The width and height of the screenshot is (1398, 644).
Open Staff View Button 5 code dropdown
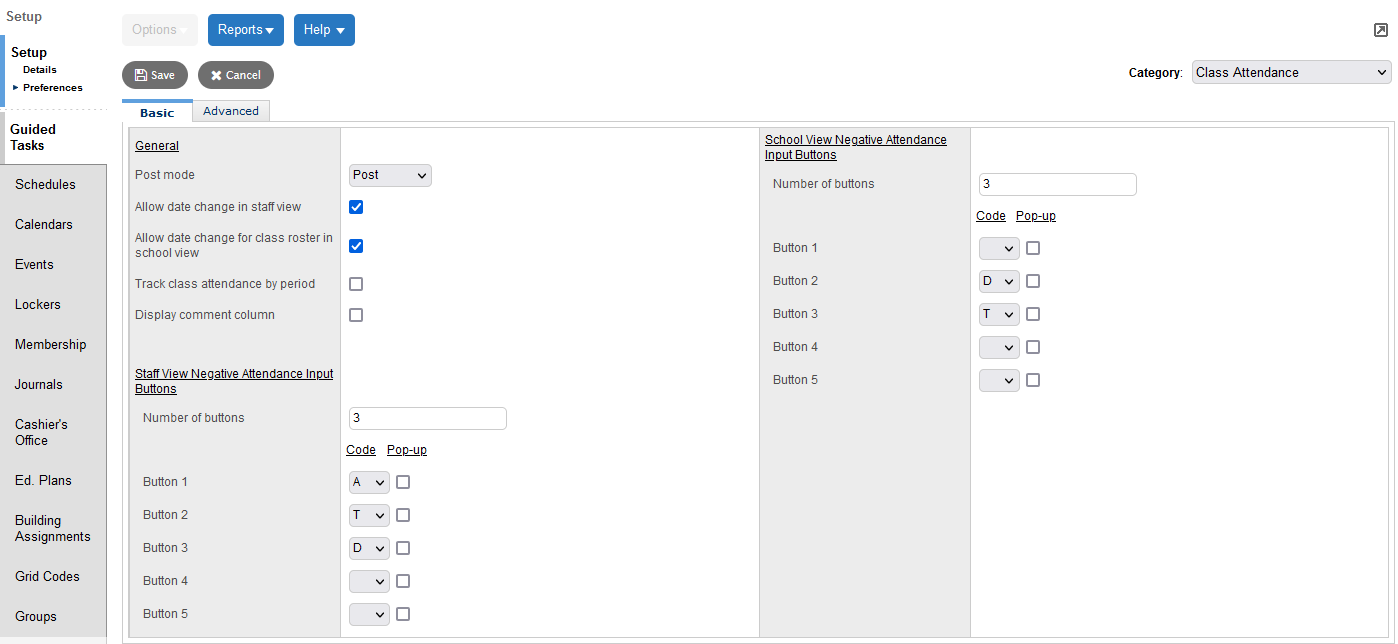coord(369,614)
